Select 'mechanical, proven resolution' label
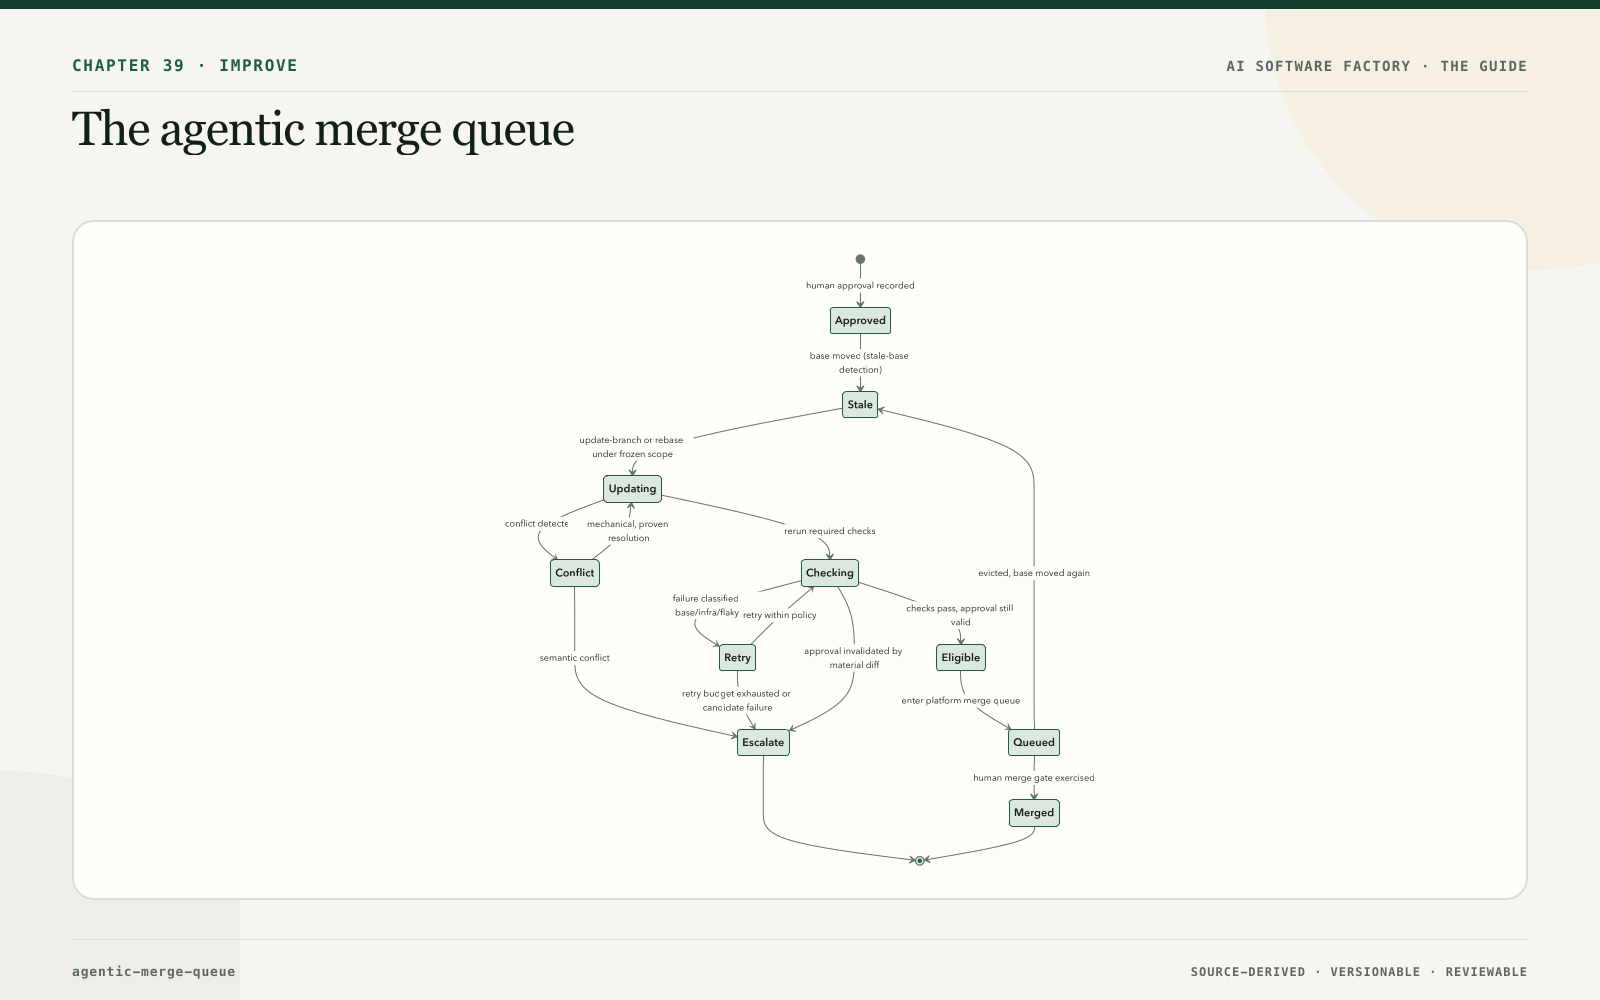Image resolution: width=1600 pixels, height=1000 pixels. 628,531
